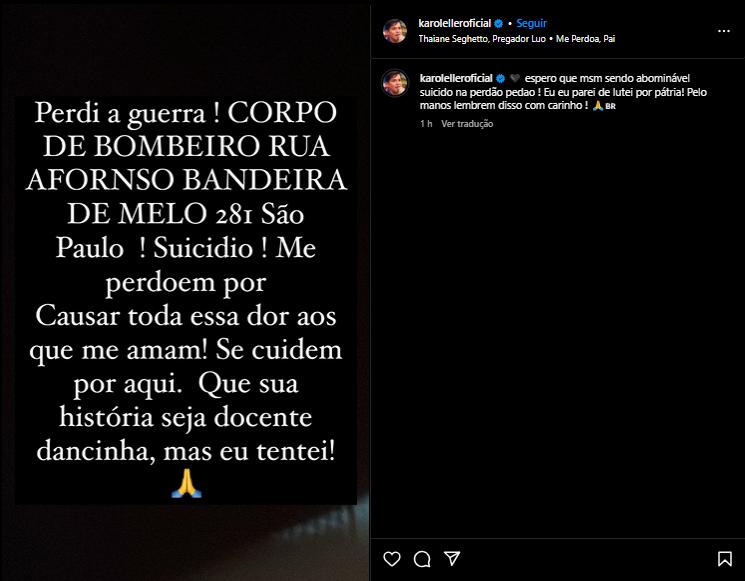Follow the account with Seguir
The width and height of the screenshot is (745, 581).
531,23
